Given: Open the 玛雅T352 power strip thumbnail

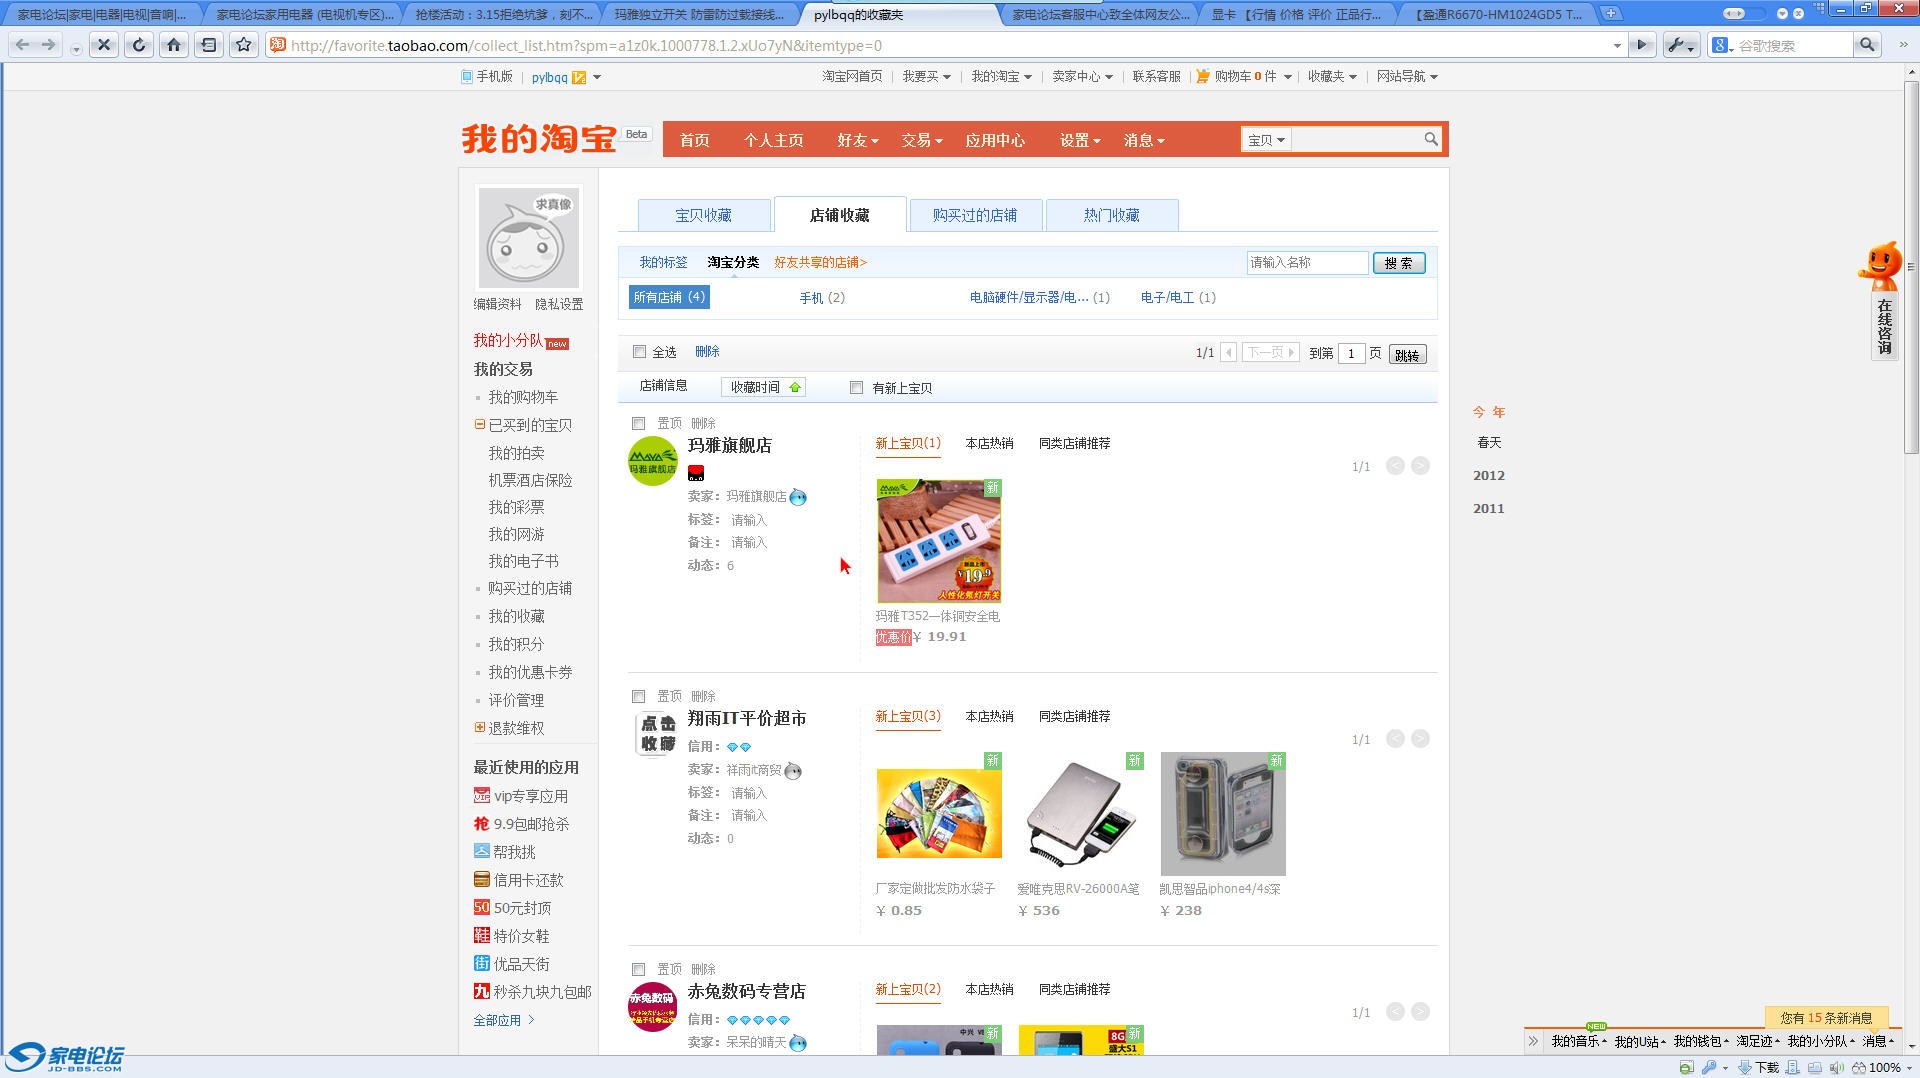Looking at the screenshot, I should [939, 541].
